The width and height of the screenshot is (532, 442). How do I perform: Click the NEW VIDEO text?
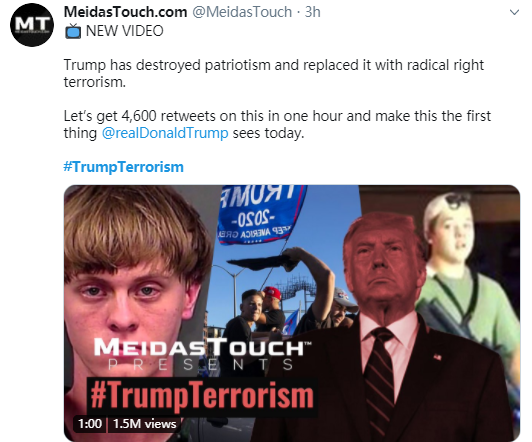[125, 31]
